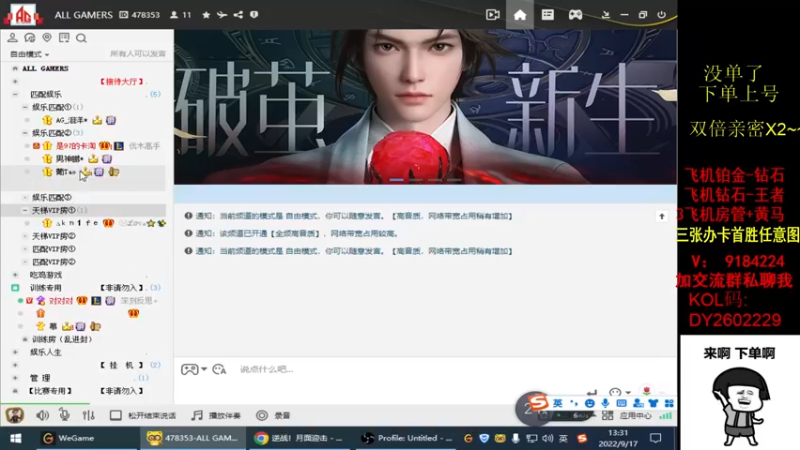This screenshot has height=450, width=800.
Task: Expand the 吃鸡游戏 channel group
Action: [15, 275]
